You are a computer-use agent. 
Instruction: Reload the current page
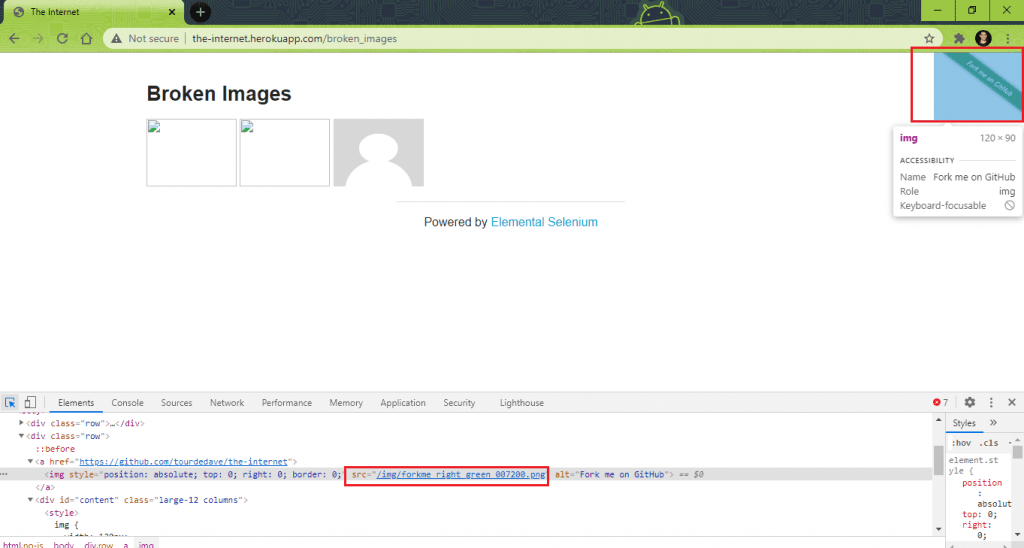62,39
